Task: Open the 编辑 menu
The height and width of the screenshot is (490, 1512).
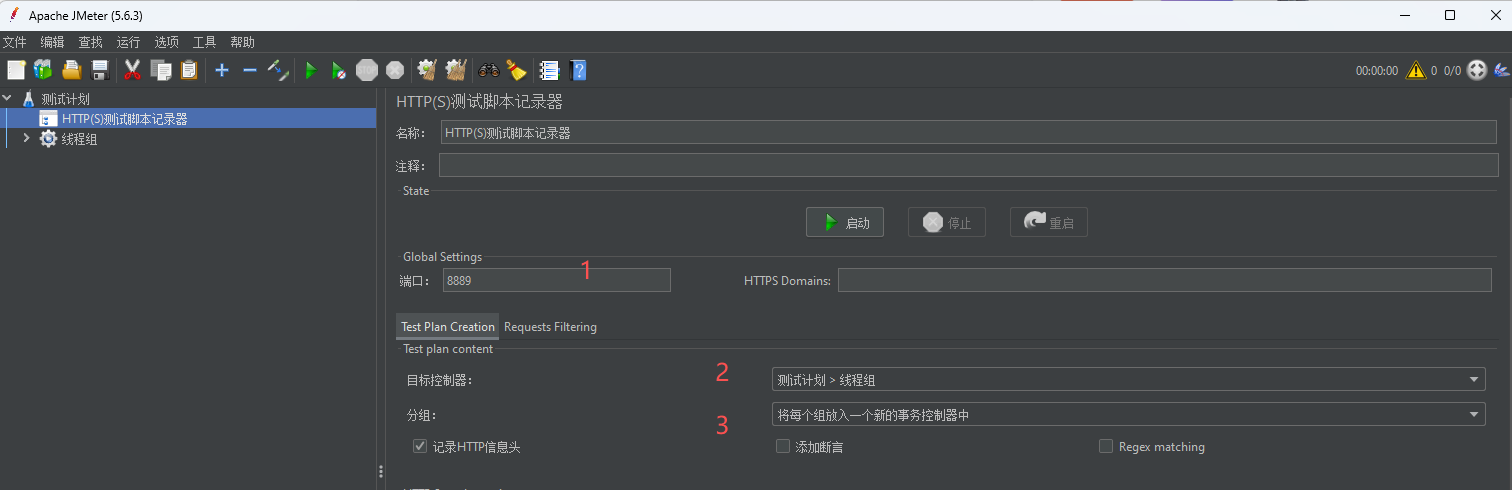Action: [x=52, y=42]
